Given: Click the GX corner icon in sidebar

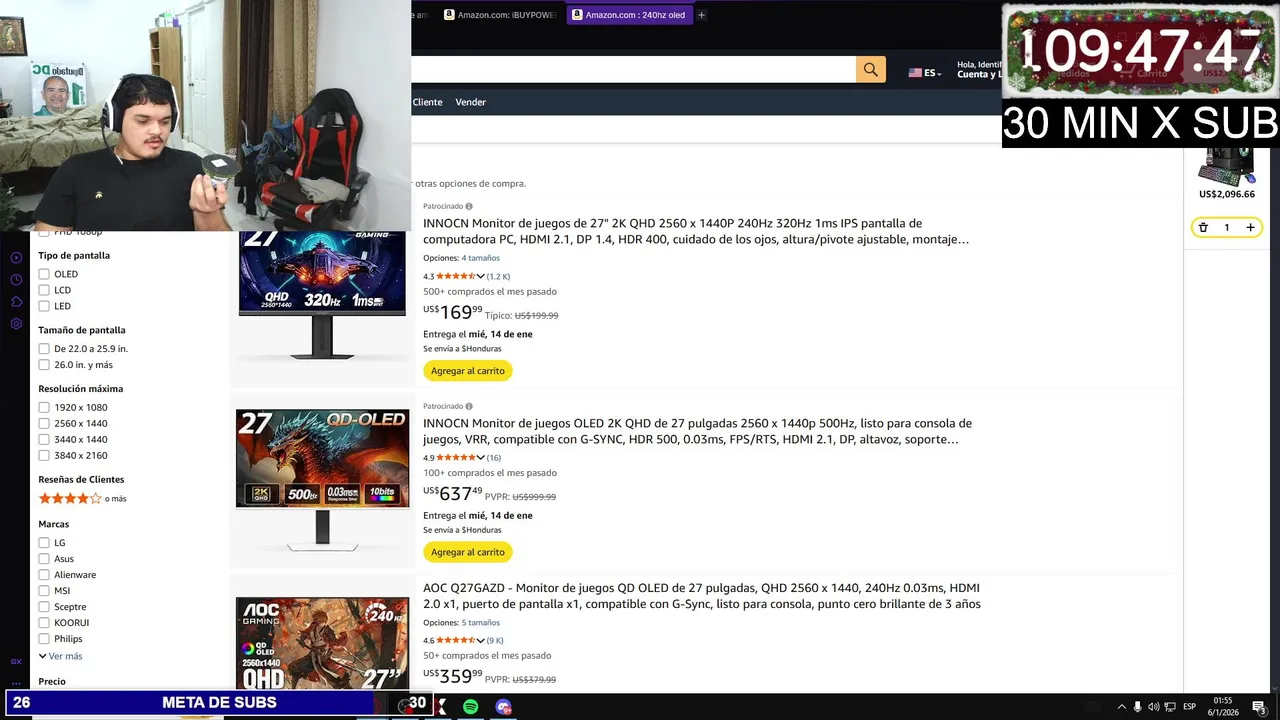Looking at the screenshot, I should [x=16, y=661].
